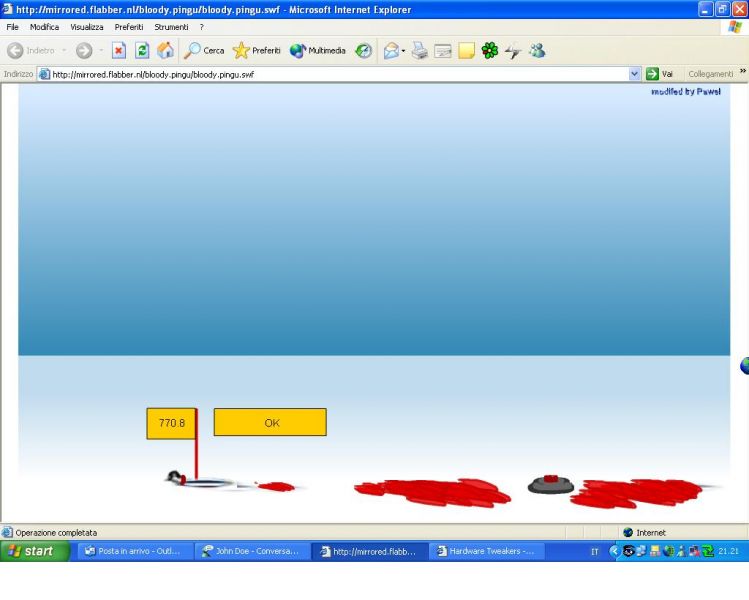
Task: Expand the Collegamenti chevron overflow
Action: point(743,71)
